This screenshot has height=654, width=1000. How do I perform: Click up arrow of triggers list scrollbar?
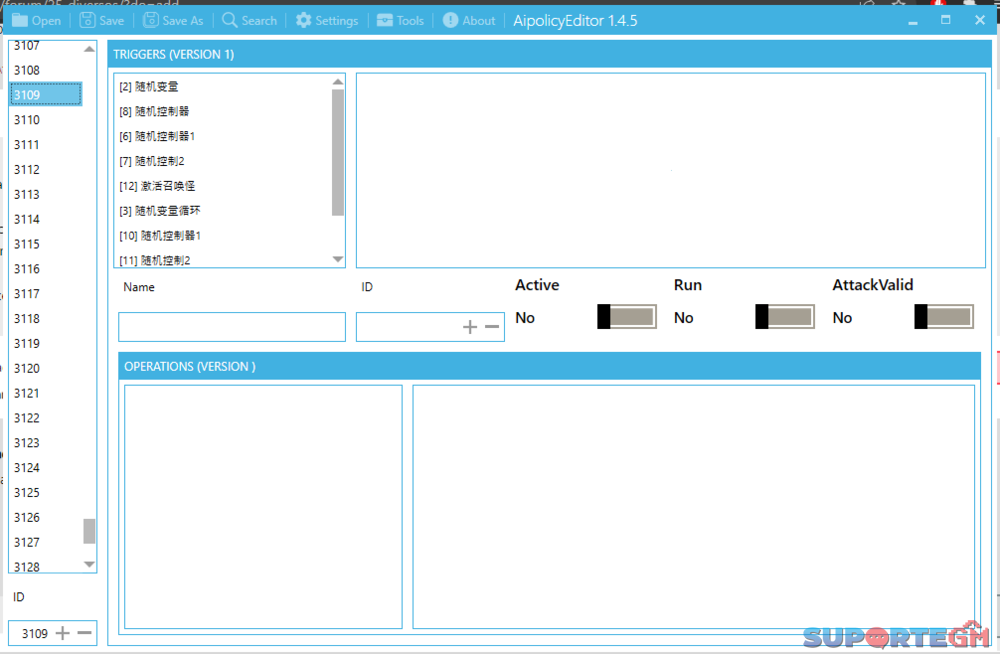click(338, 83)
